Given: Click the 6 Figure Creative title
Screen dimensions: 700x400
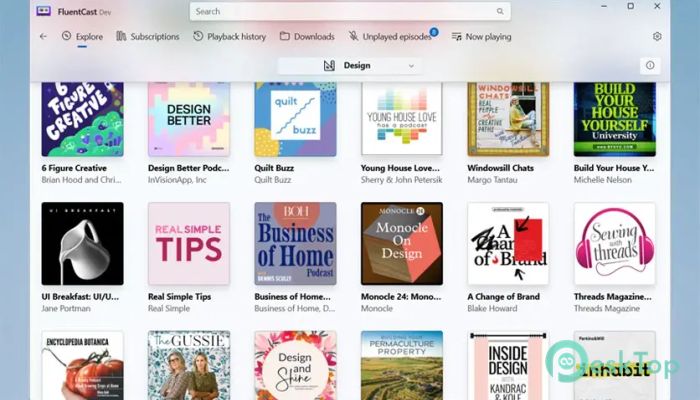Looking at the screenshot, I should pyautogui.click(x=74, y=168).
